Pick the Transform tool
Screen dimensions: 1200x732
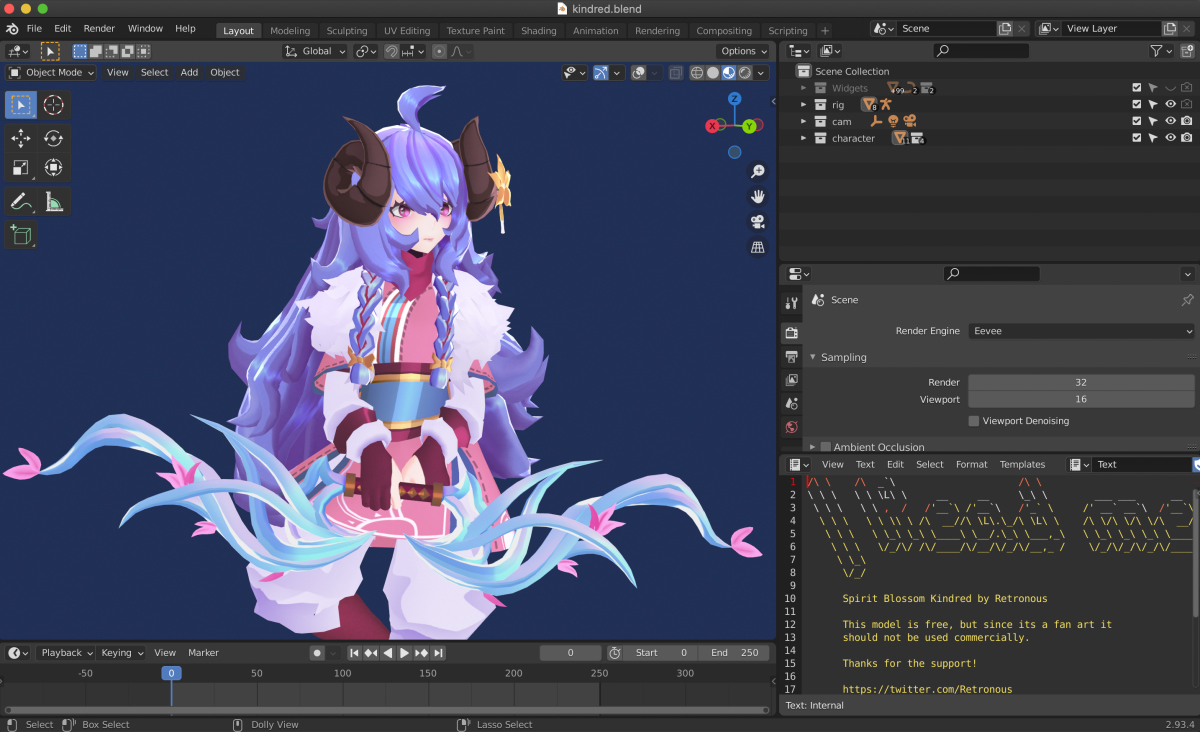pyautogui.click(x=54, y=167)
